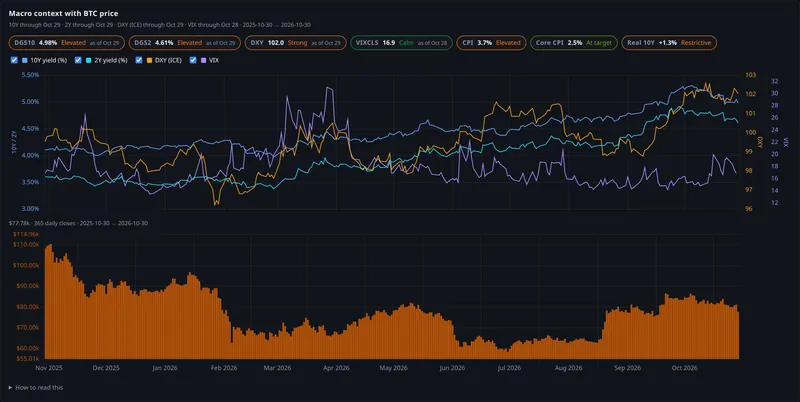Click the Macro context with BTC price title
The height and width of the screenshot is (402, 800).
pos(63,13)
